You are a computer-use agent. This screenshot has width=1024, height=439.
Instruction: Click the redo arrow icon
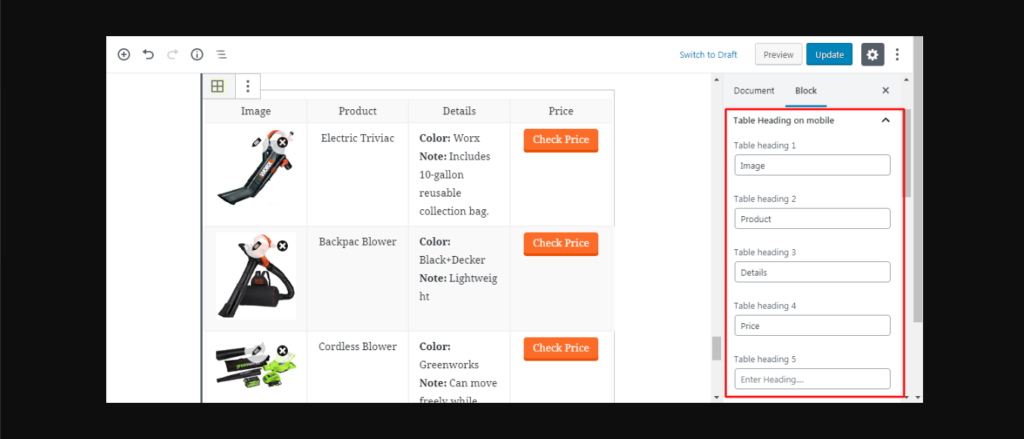[x=172, y=54]
